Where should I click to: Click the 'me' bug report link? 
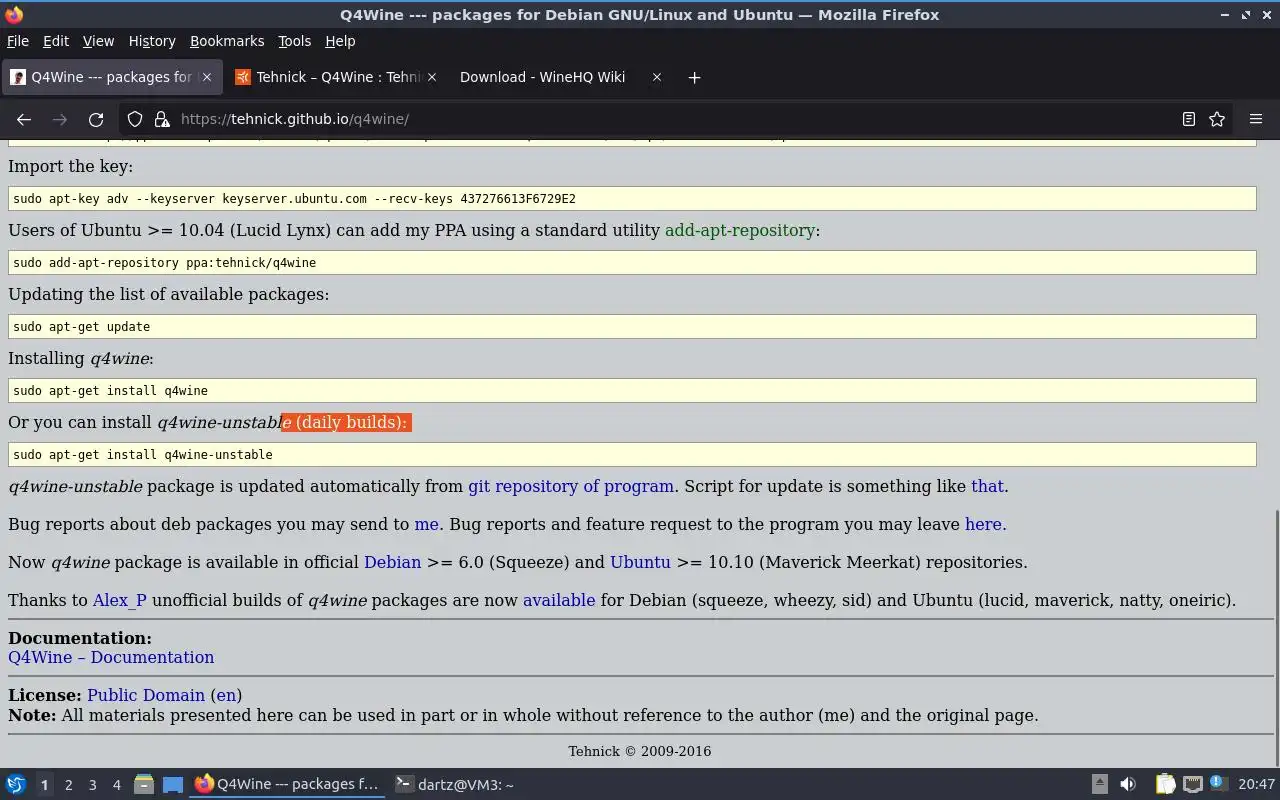tap(426, 524)
